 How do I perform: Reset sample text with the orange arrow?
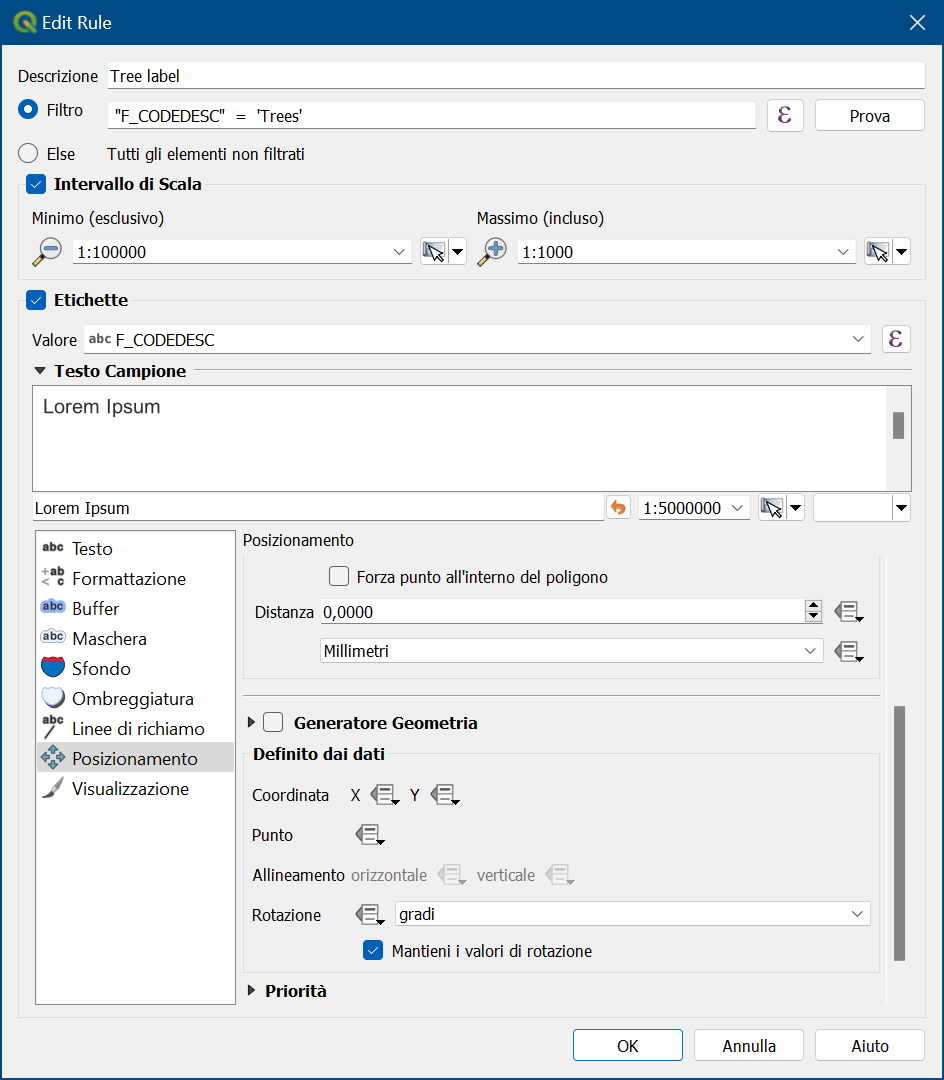(618, 508)
